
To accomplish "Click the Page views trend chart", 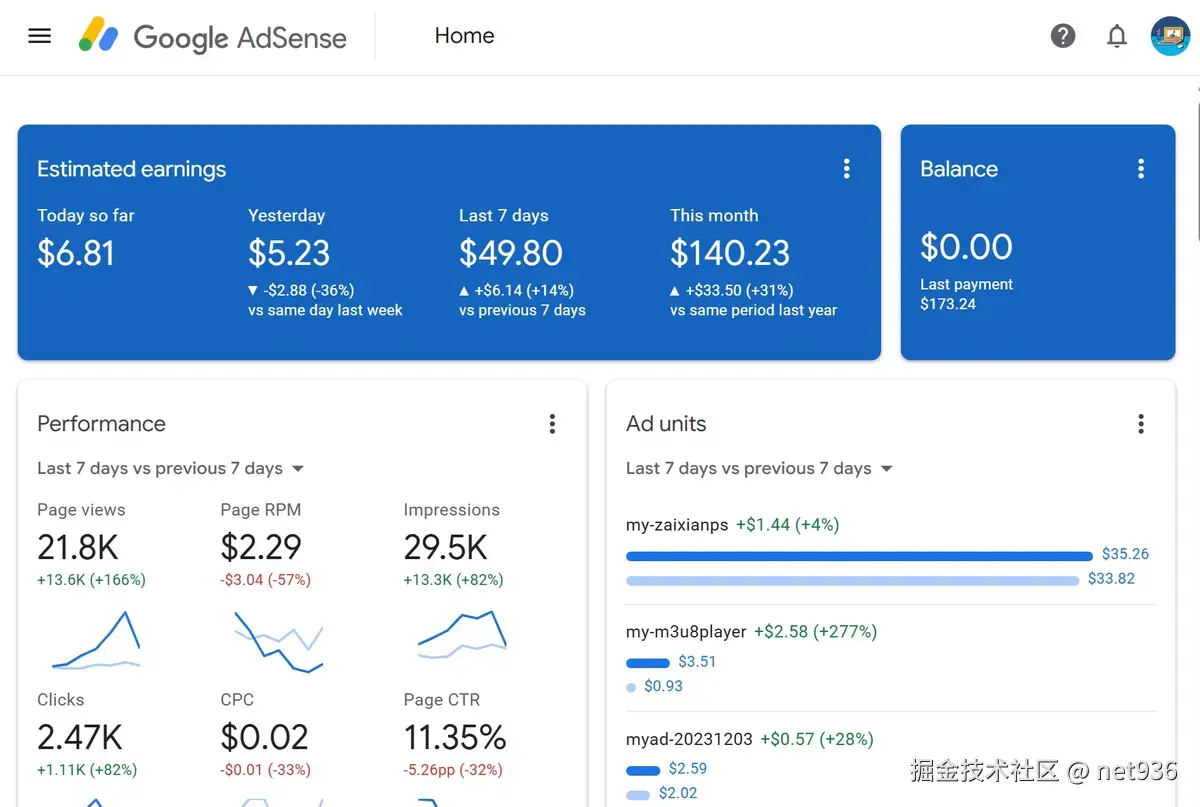I will click(x=96, y=640).
